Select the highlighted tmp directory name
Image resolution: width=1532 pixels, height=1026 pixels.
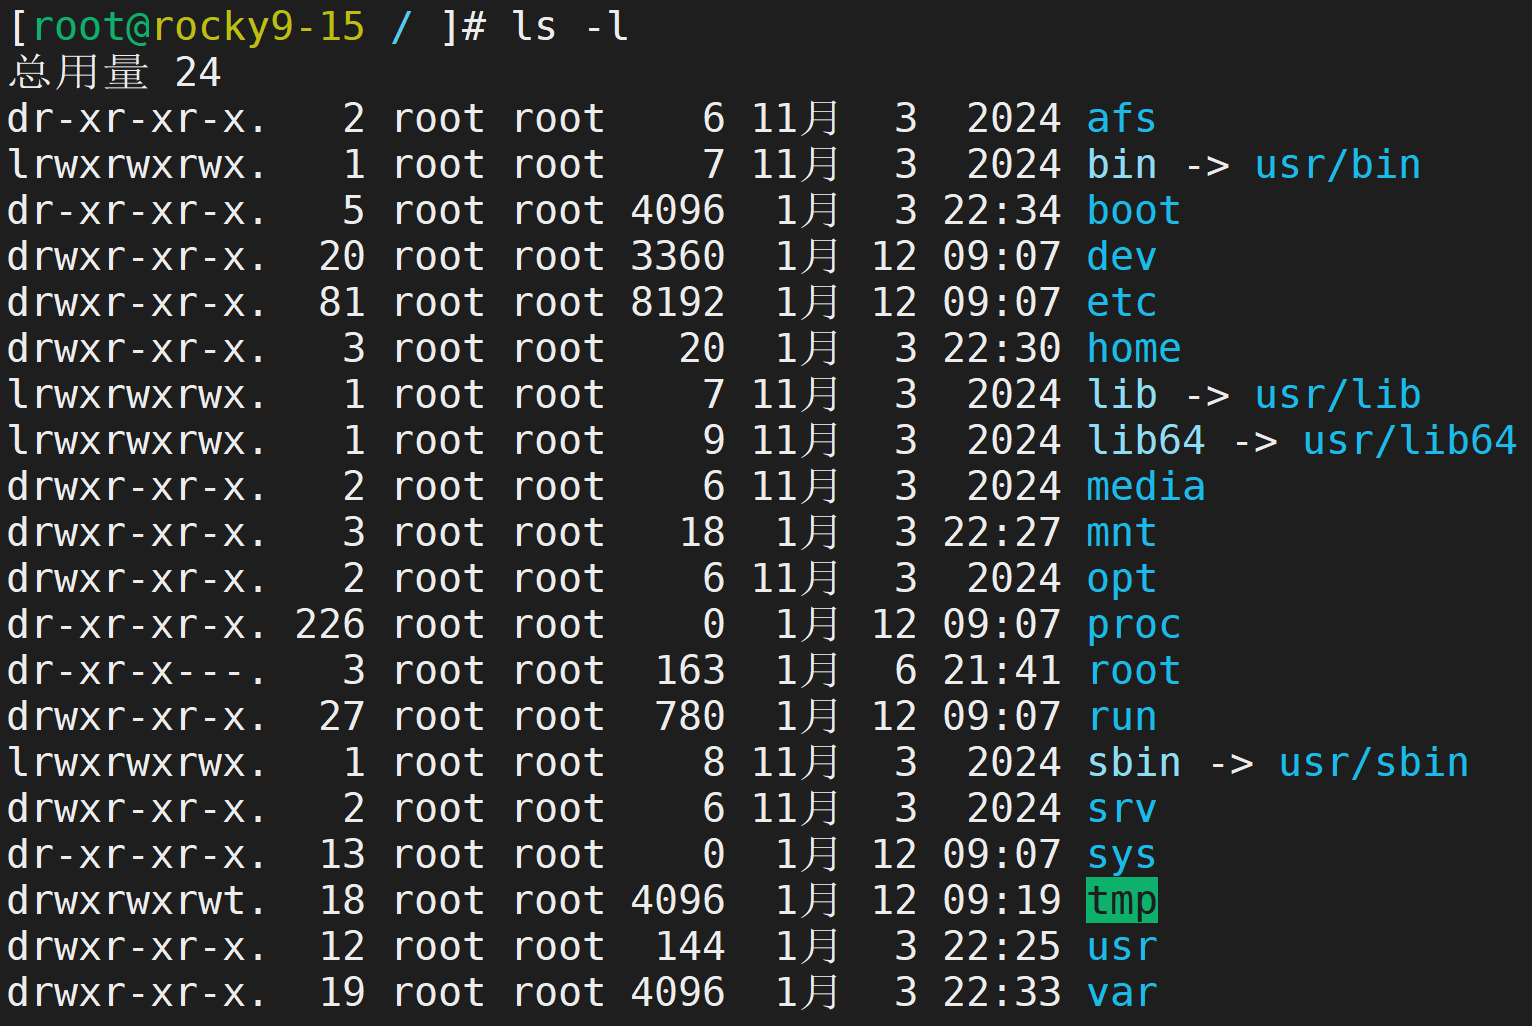click(x=1120, y=900)
